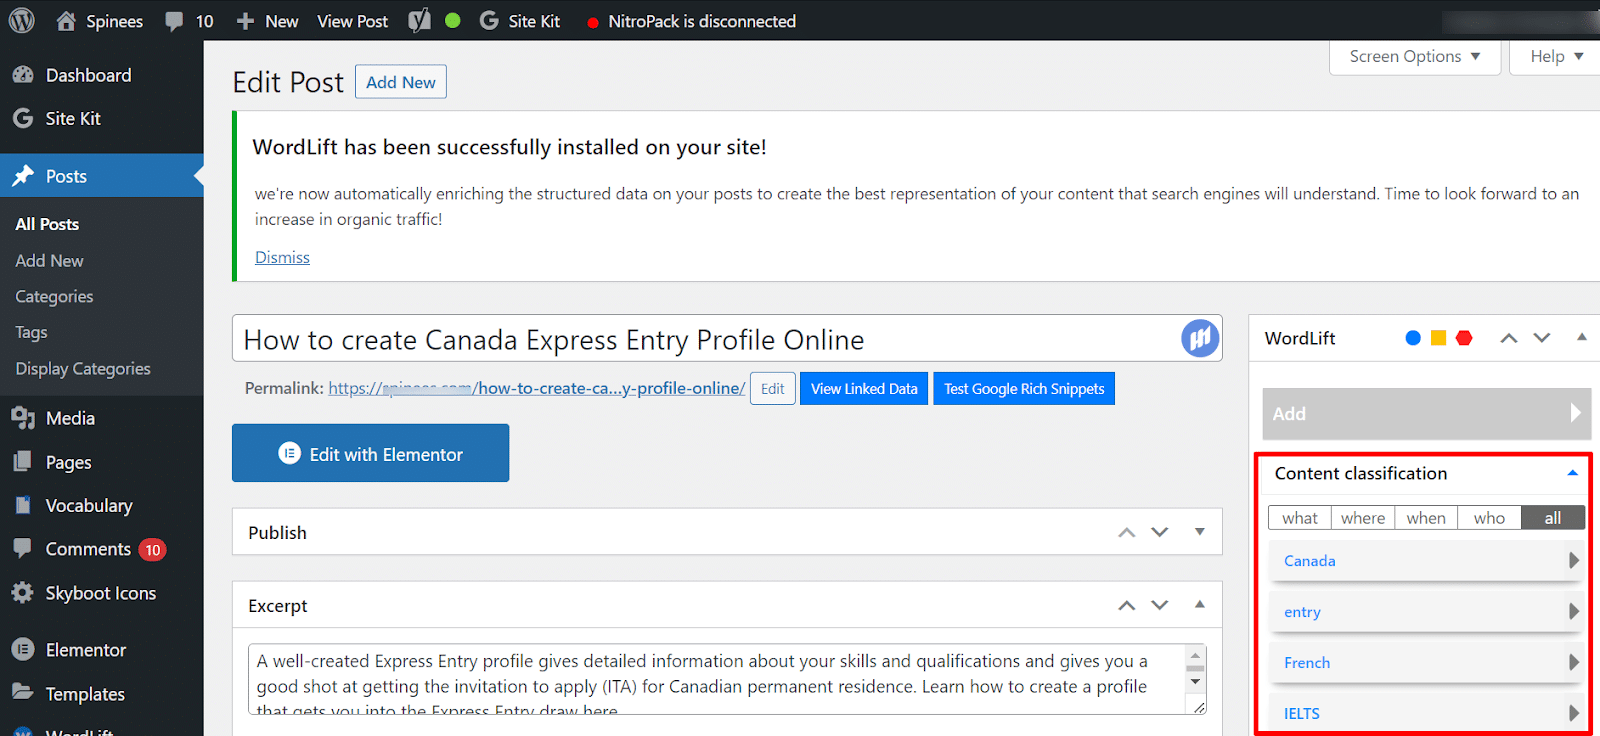This screenshot has width=1600, height=736.
Task: Open Display Categories submenu item
Action: coord(83,368)
